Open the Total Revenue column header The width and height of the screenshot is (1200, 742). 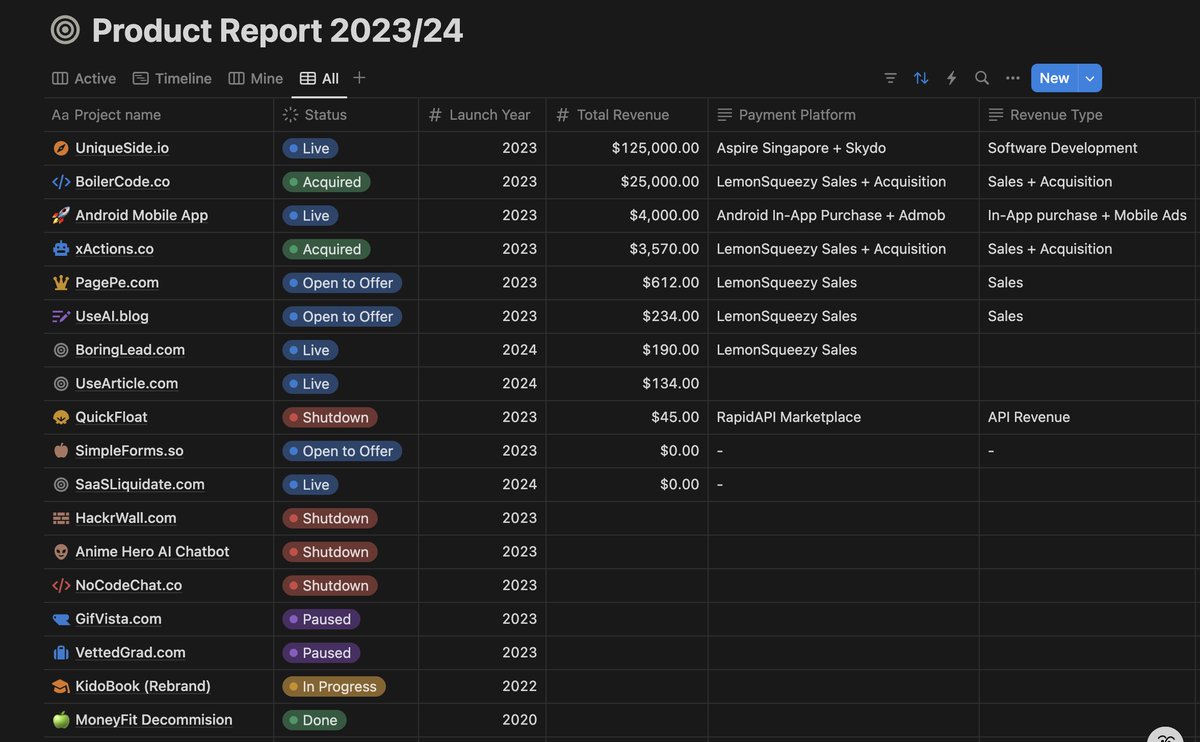coord(627,115)
